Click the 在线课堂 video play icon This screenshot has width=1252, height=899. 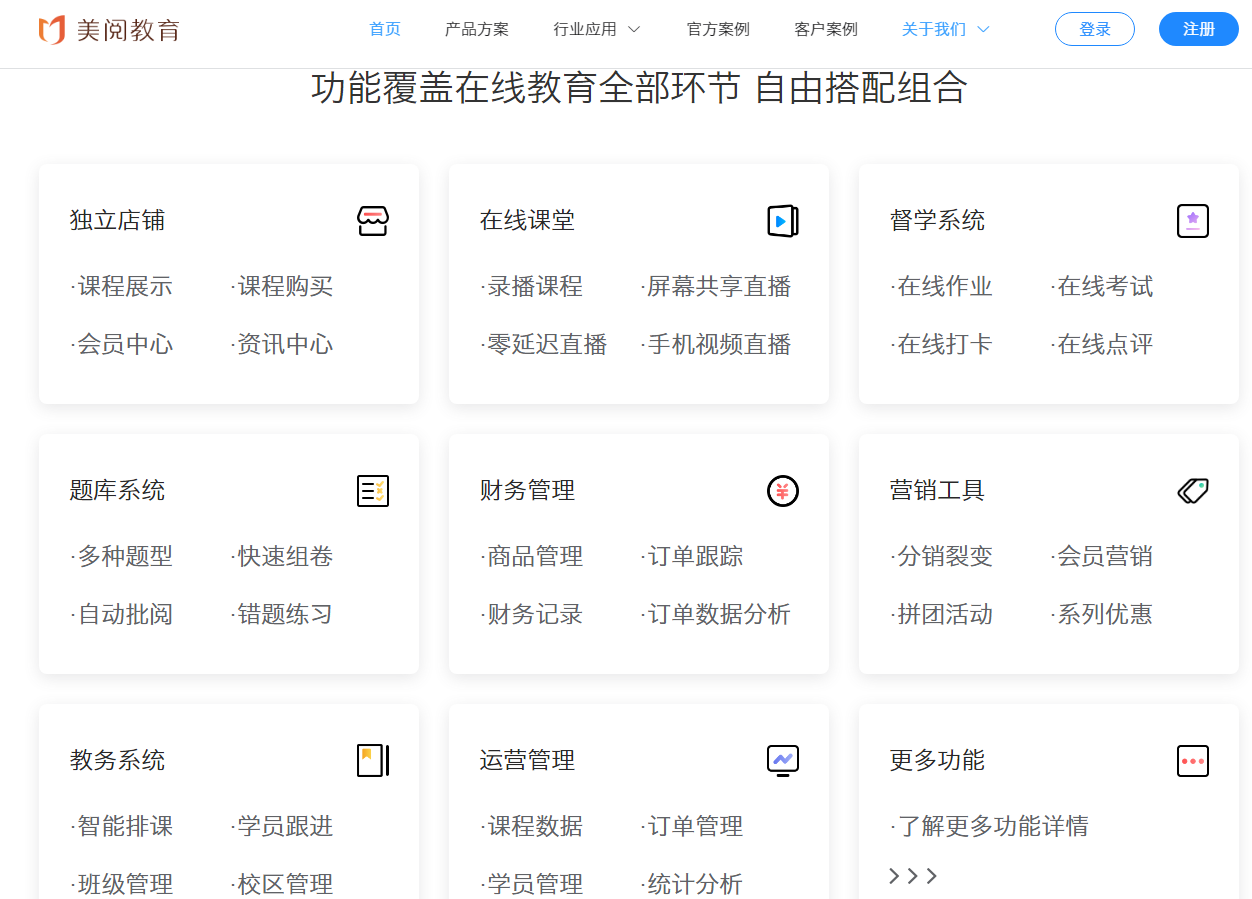pos(783,221)
